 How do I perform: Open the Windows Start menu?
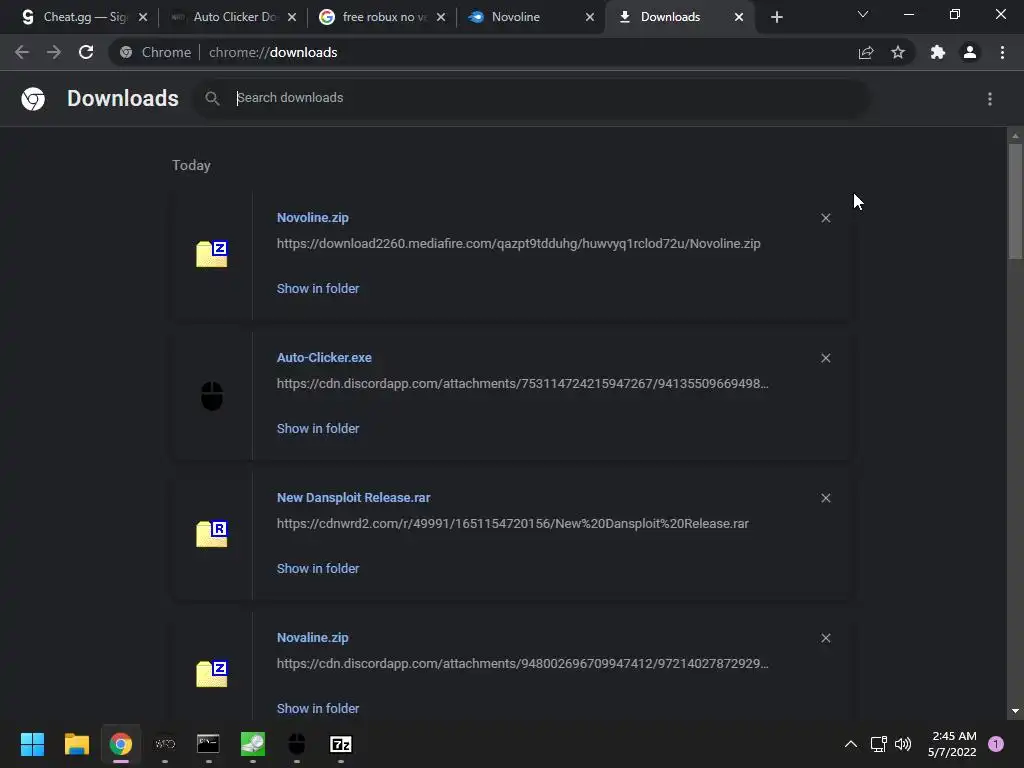click(x=32, y=744)
